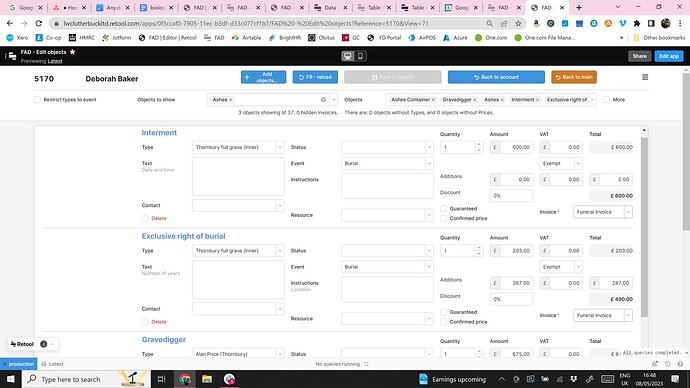Switch to the Any.do browser tab
This screenshot has width=690, height=388.
pyautogui.click(x=113, y=7)
